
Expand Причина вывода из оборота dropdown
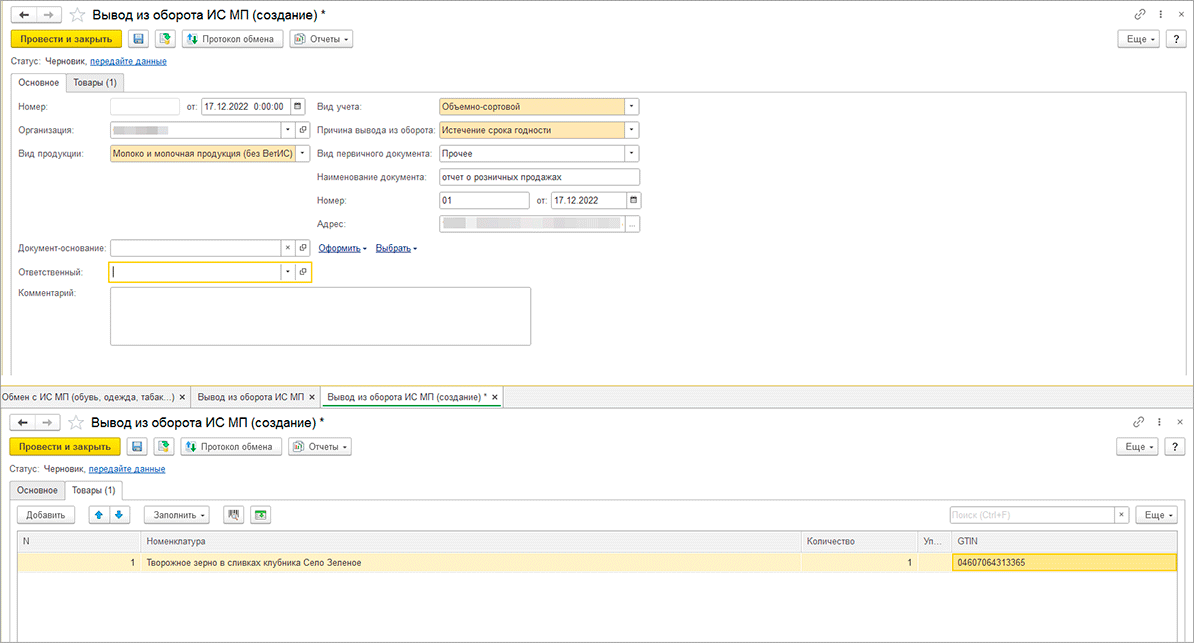[x=631, y=130]
